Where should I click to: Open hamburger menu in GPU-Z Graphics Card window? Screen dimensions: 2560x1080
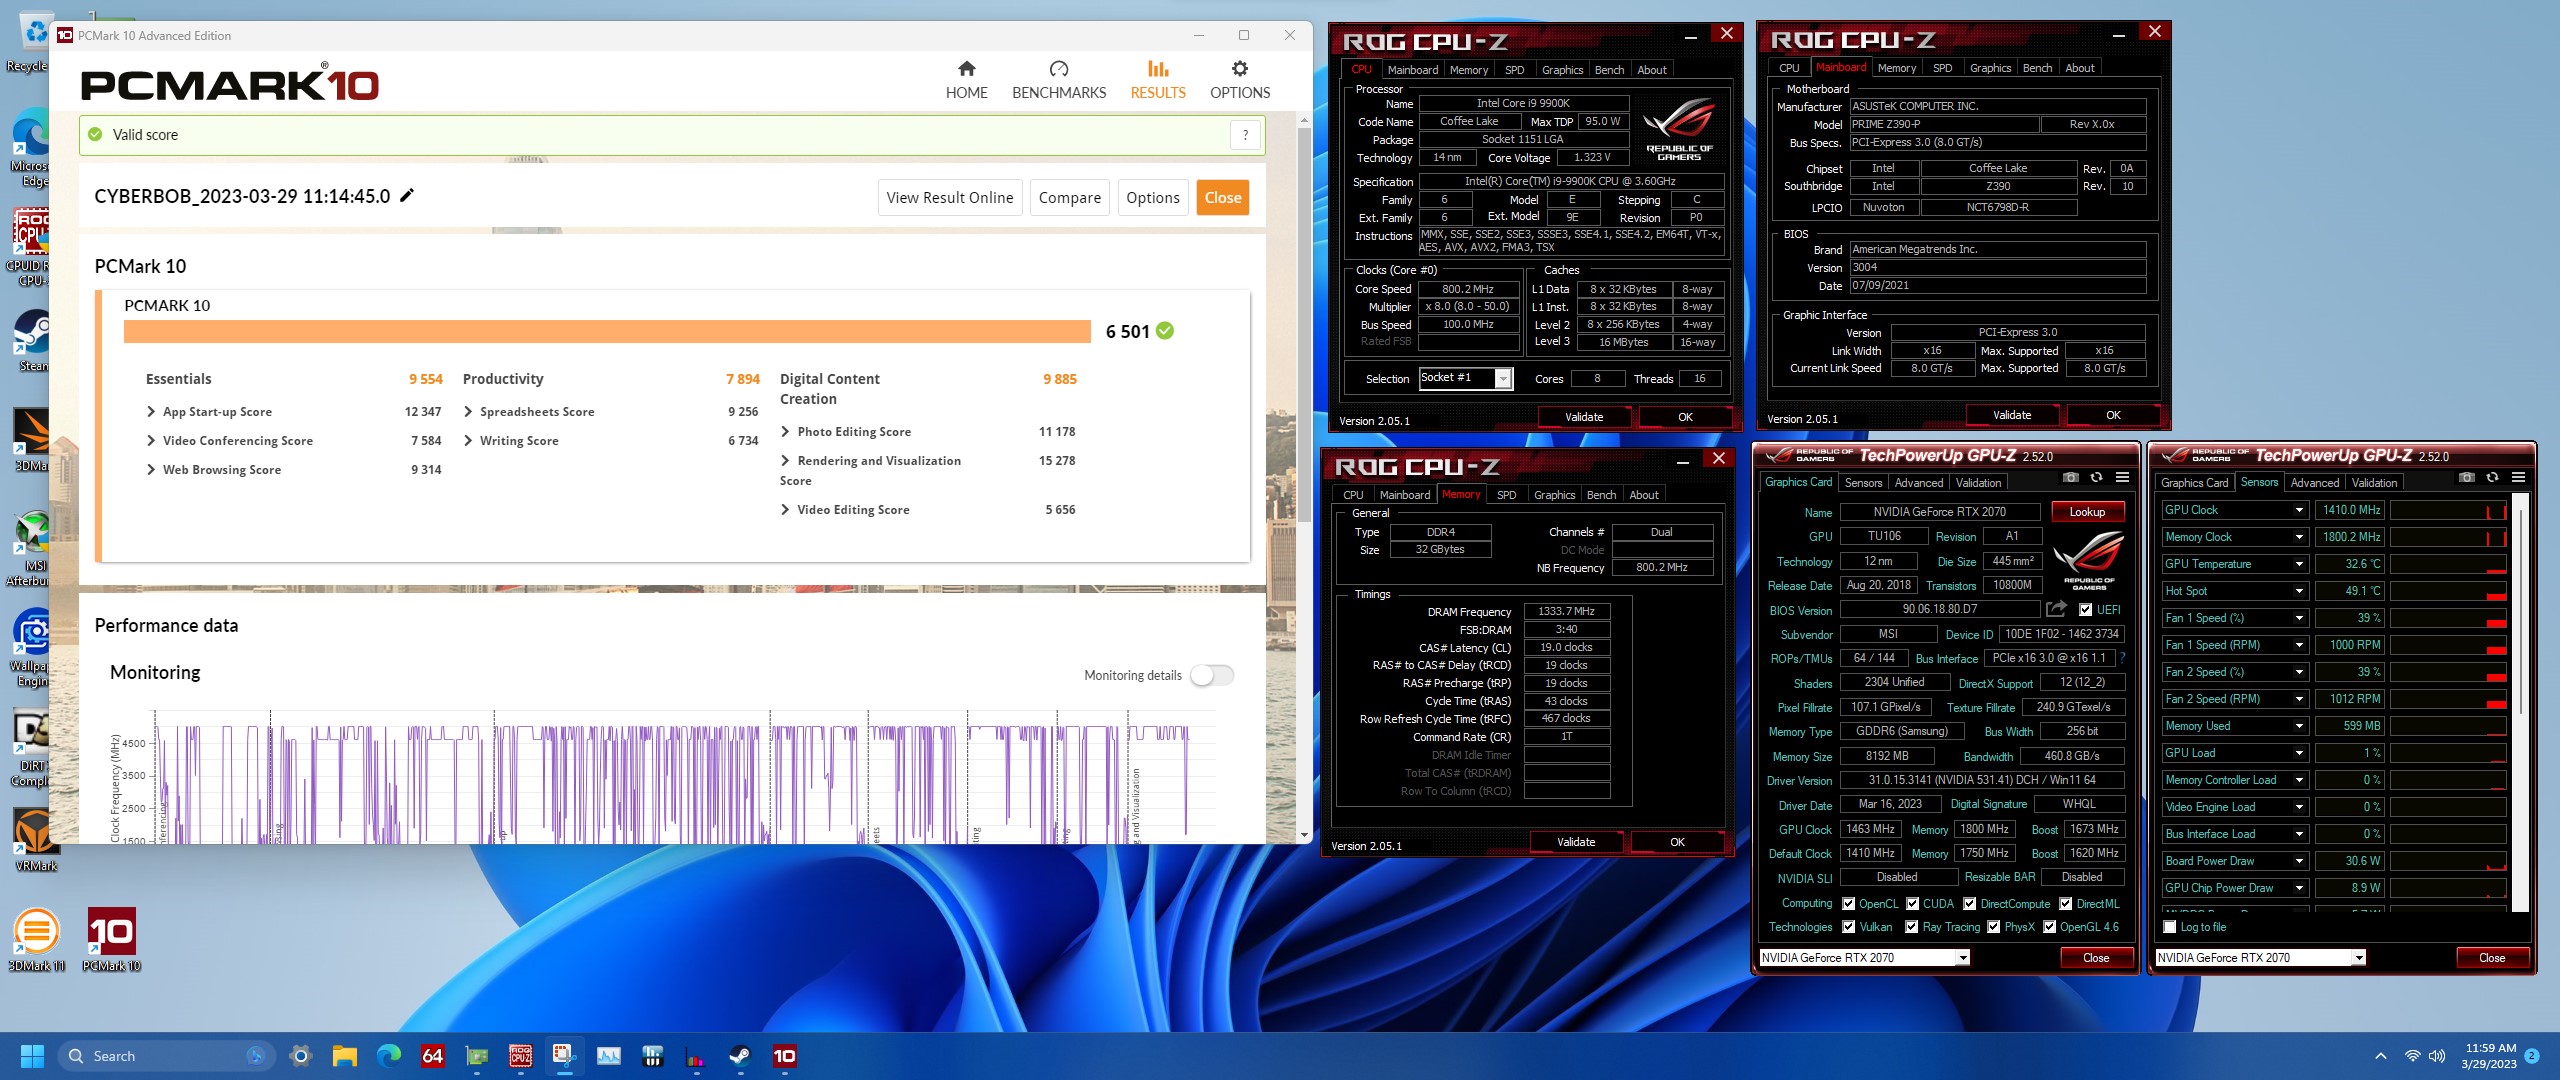point(2122,478)
